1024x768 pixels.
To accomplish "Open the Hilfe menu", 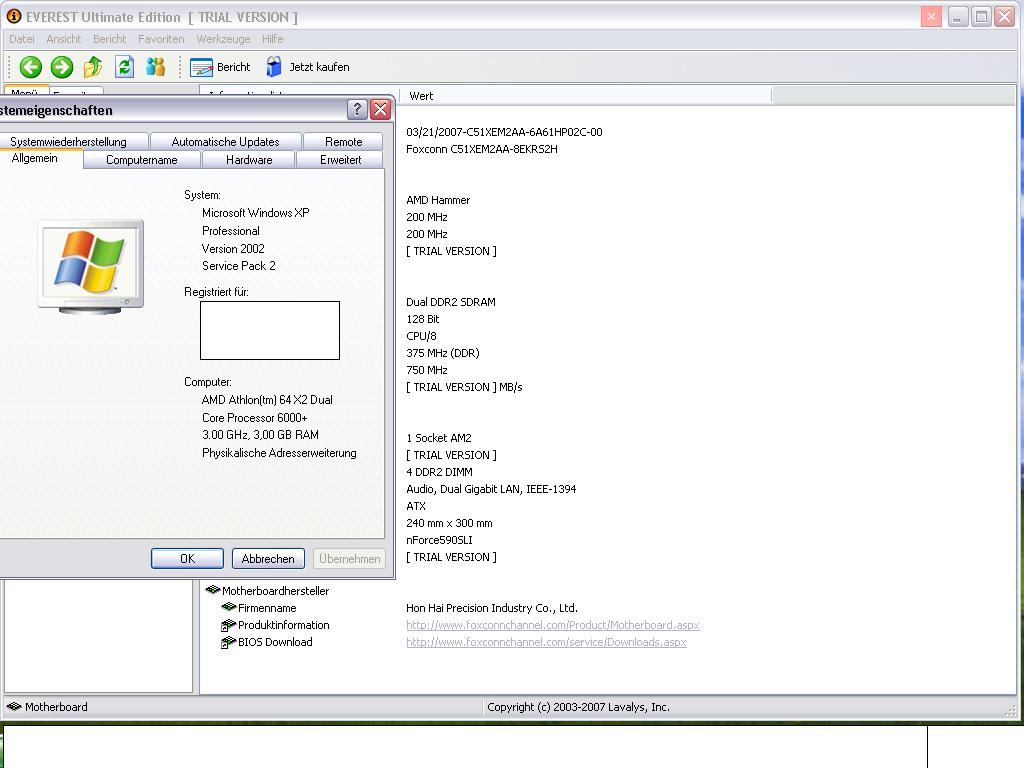I will coord(273,39).
